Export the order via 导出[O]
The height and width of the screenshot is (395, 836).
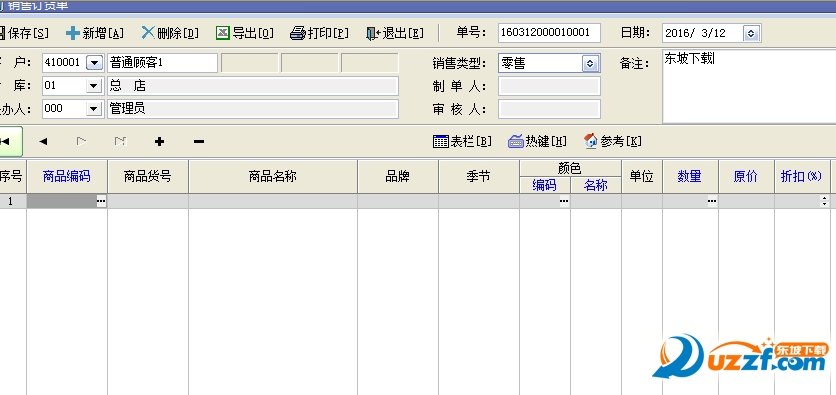tap(245, 33)
